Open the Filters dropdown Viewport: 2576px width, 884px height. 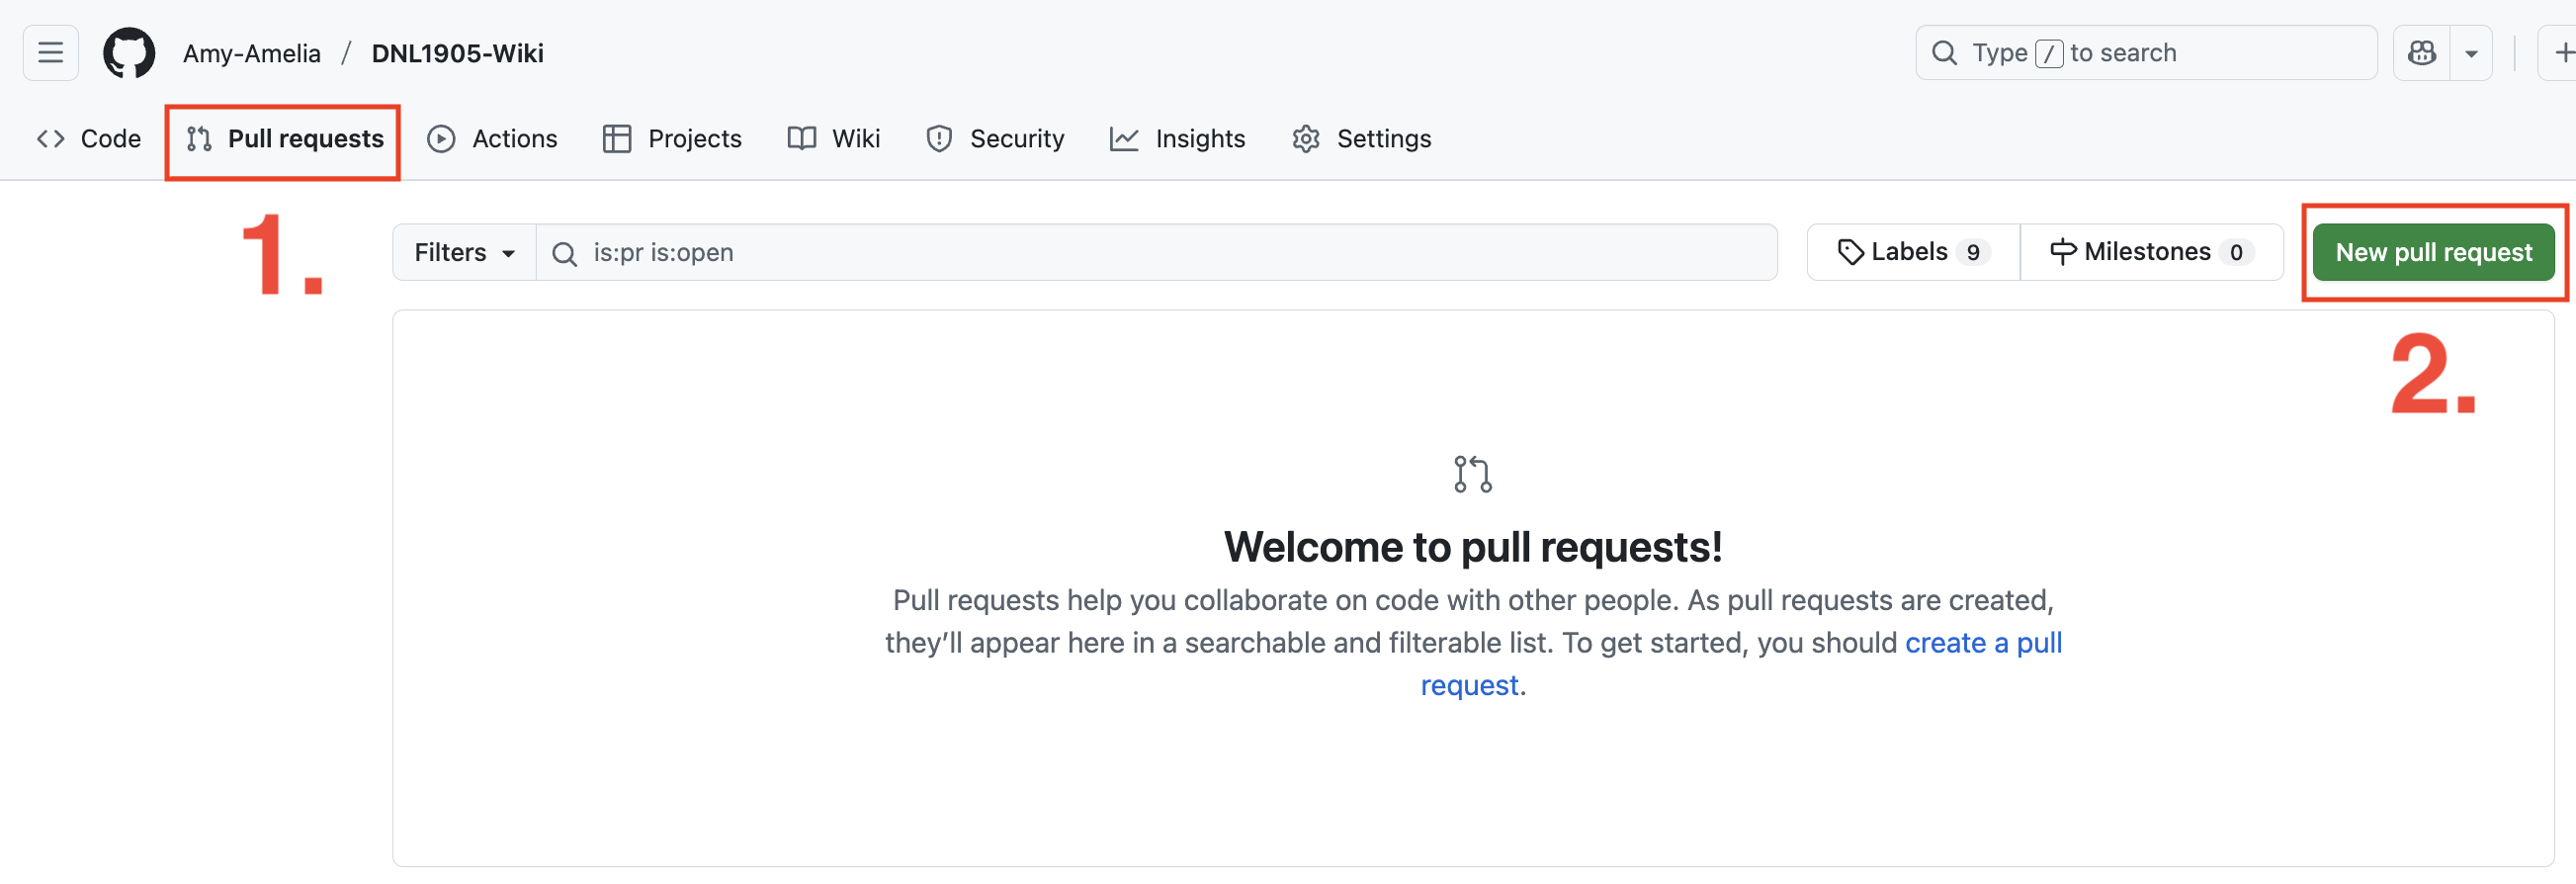coord(464,253)
